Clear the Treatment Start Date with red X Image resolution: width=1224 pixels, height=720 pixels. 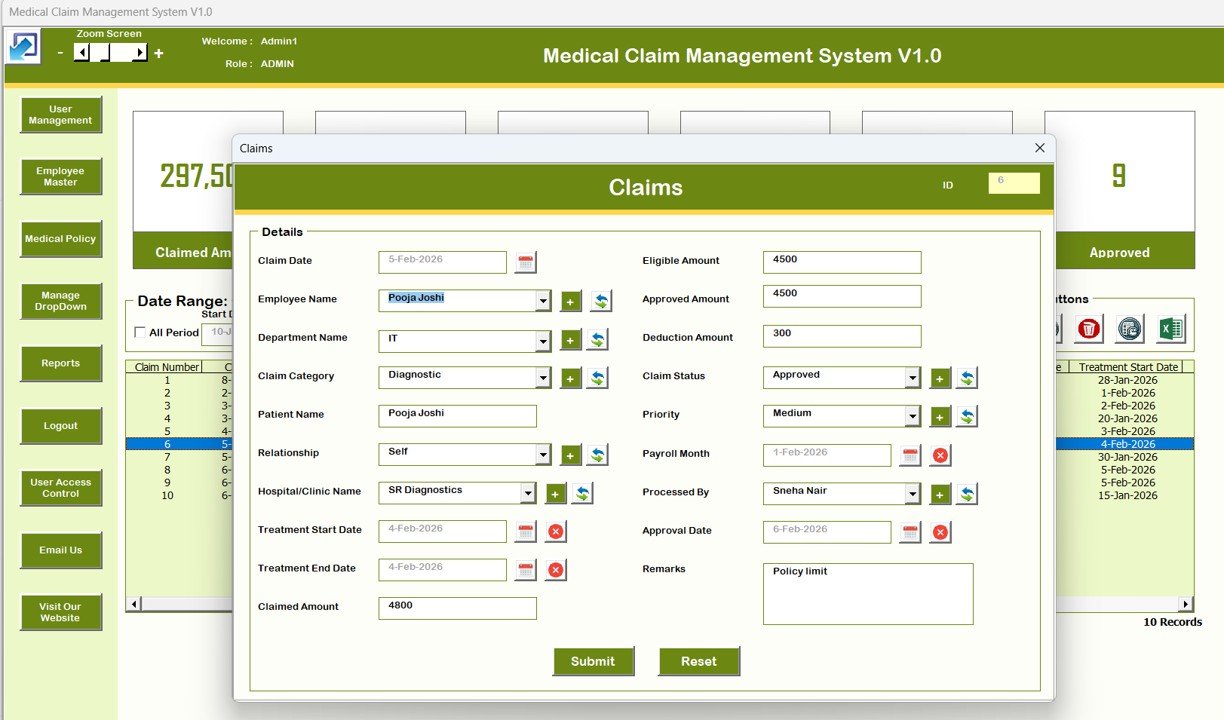[556, 532]
